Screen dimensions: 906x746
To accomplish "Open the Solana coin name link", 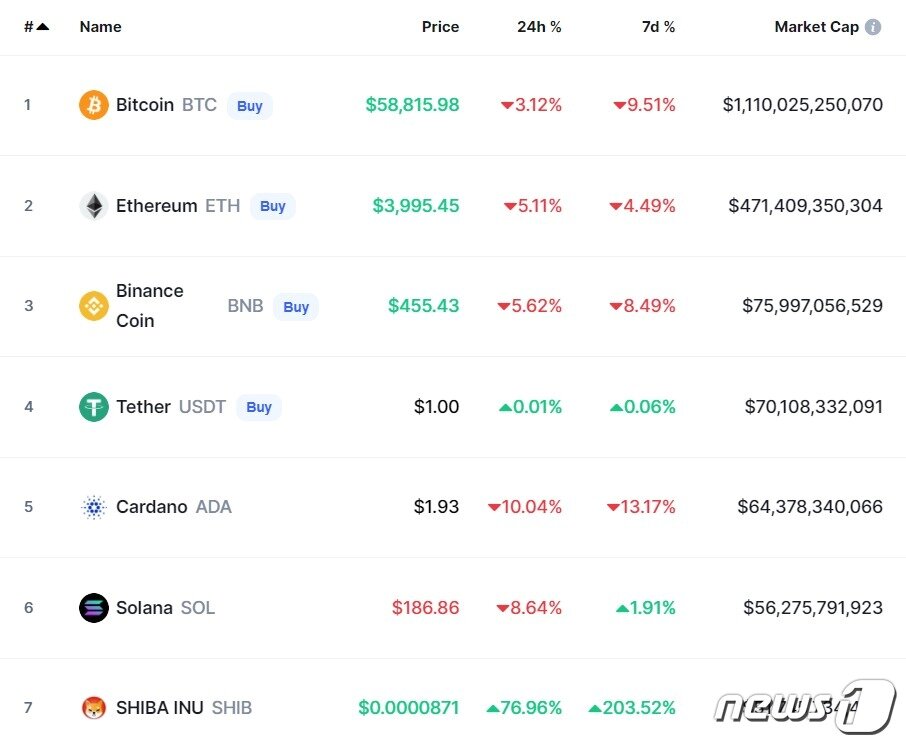I will pos(144,608).
